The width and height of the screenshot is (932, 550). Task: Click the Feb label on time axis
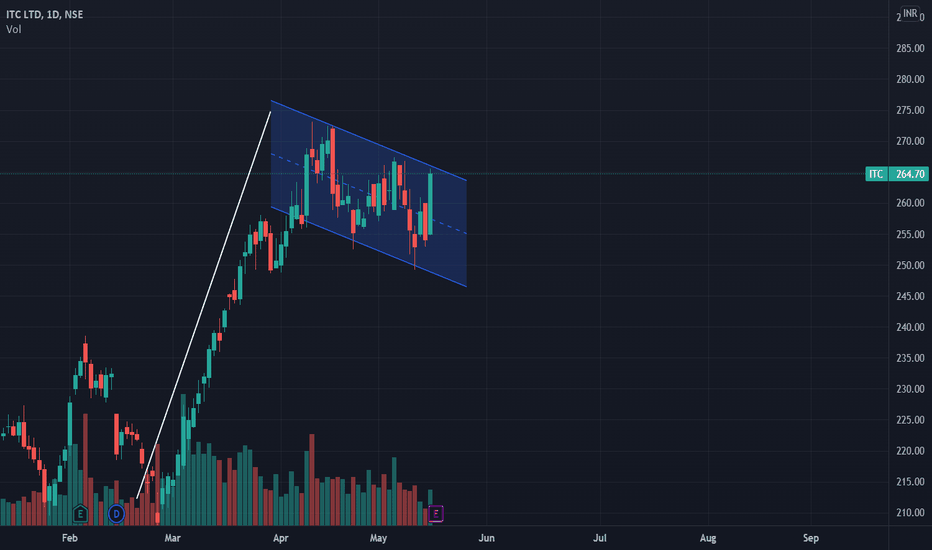pos(70,538)
